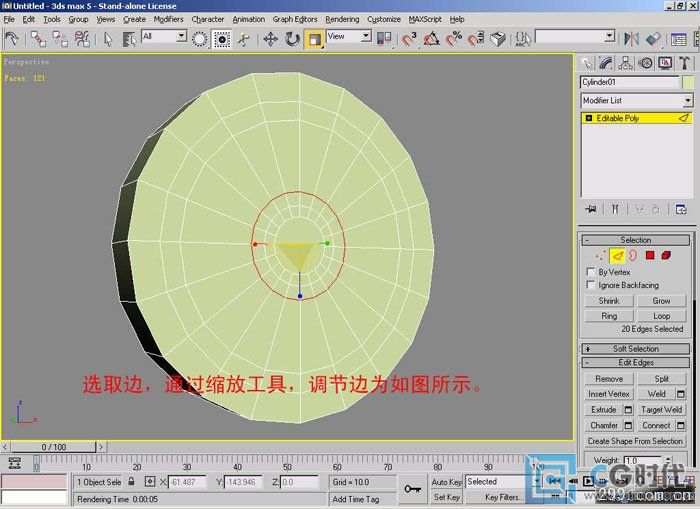Open the View reference coordinate dropdown
Image resolution: width=700 pixels, height=509 pixels.
point(366,36)
